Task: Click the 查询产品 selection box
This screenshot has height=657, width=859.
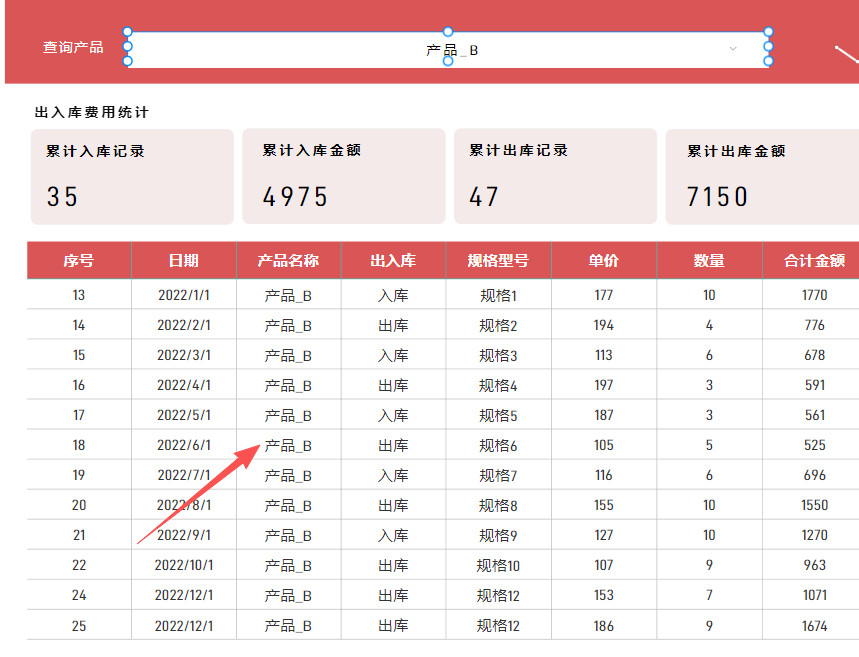Action: click(x=450, y=49)
